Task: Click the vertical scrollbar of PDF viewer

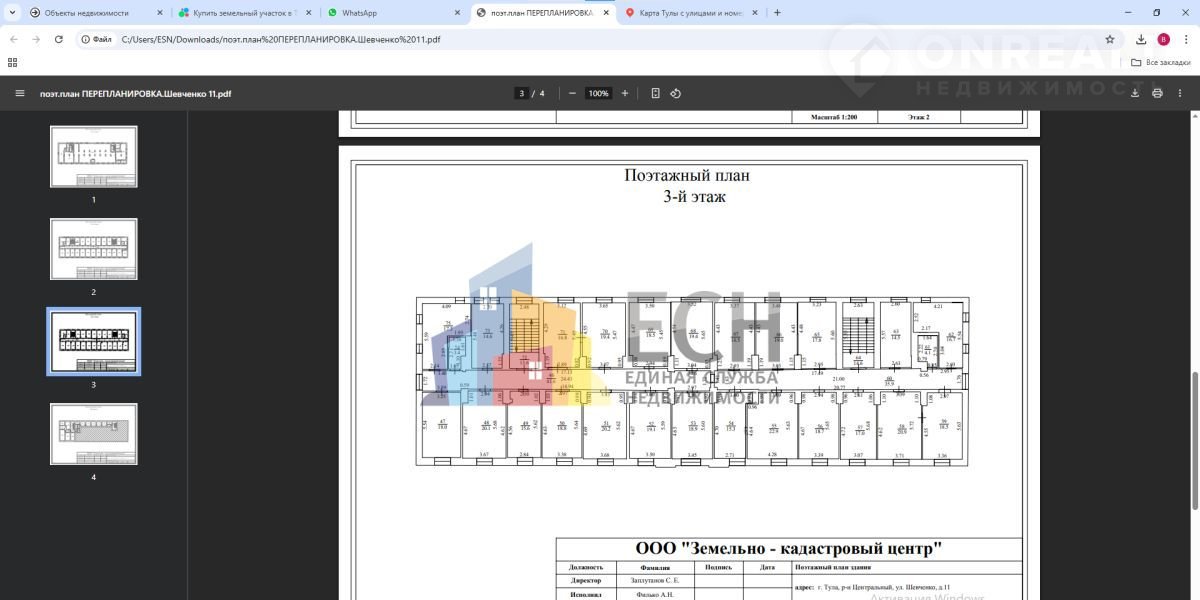Action: tap(1194, 400)
